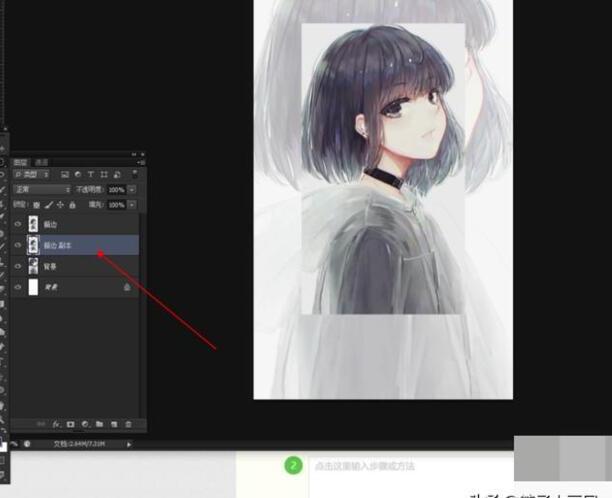The height and width of the screenshot is (498, 612).
Task: Open the Layers panel flyout menu icon
Action: (141, 162)
